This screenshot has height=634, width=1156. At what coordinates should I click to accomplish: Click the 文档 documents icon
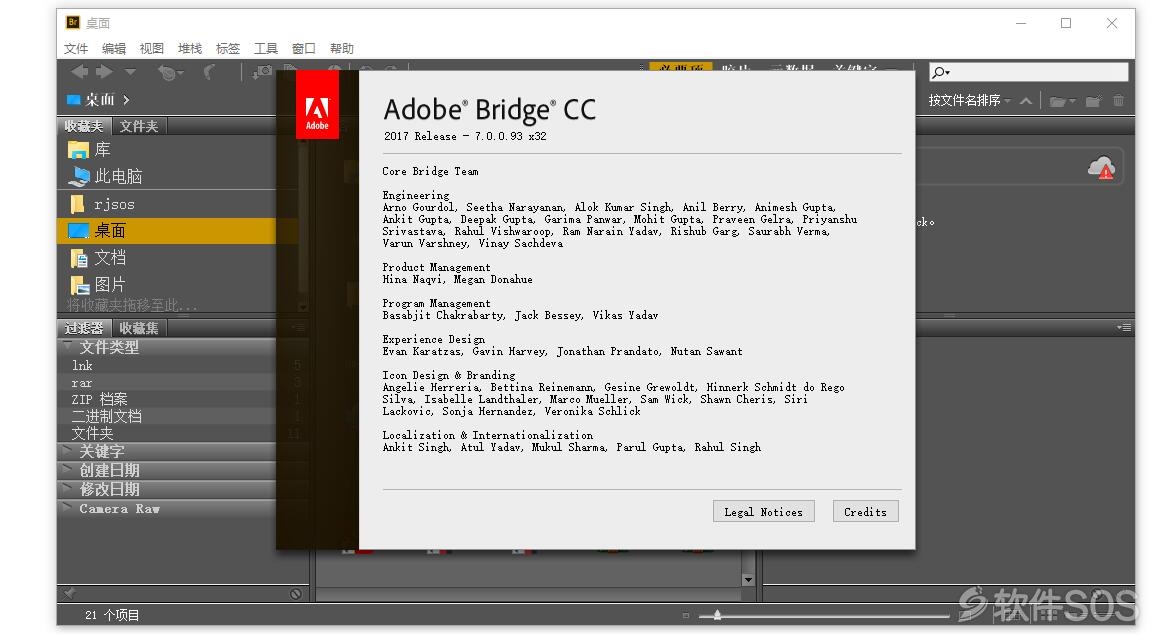click(x=79, y=258)
